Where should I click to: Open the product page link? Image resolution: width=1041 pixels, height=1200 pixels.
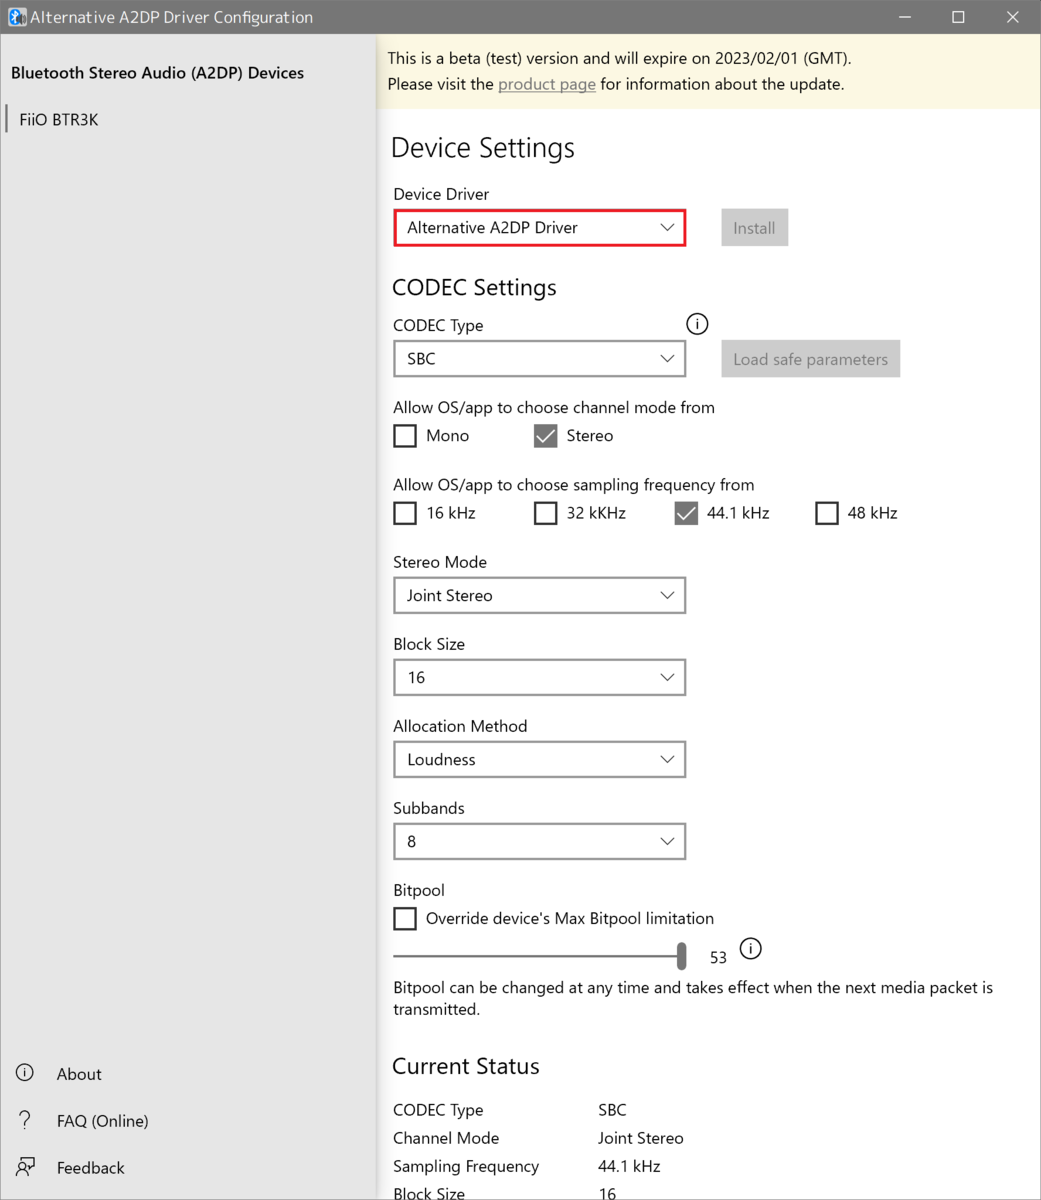pos(546,84)
